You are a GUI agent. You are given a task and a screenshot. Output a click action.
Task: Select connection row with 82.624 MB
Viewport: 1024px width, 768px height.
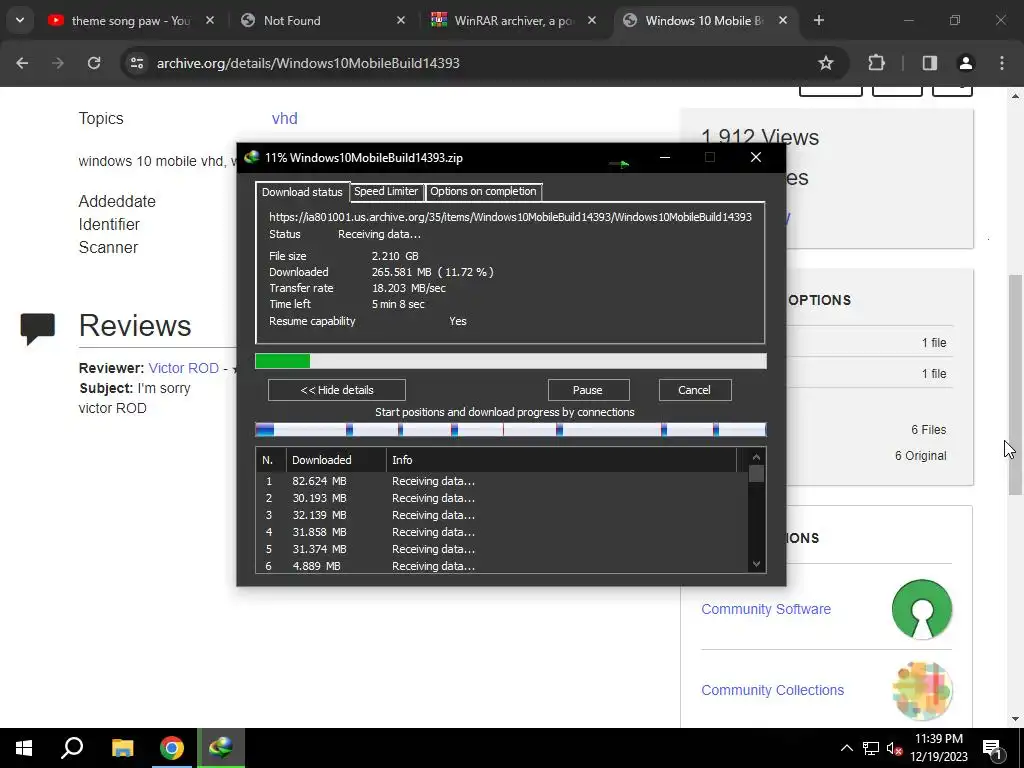click(x=502, y=481)
